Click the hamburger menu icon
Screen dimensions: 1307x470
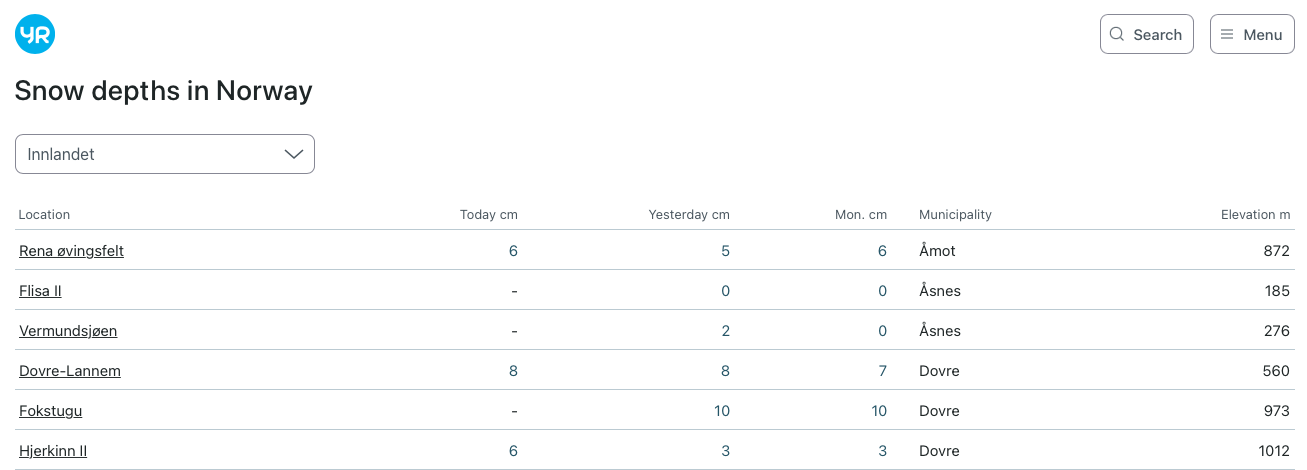point(1227,34)
